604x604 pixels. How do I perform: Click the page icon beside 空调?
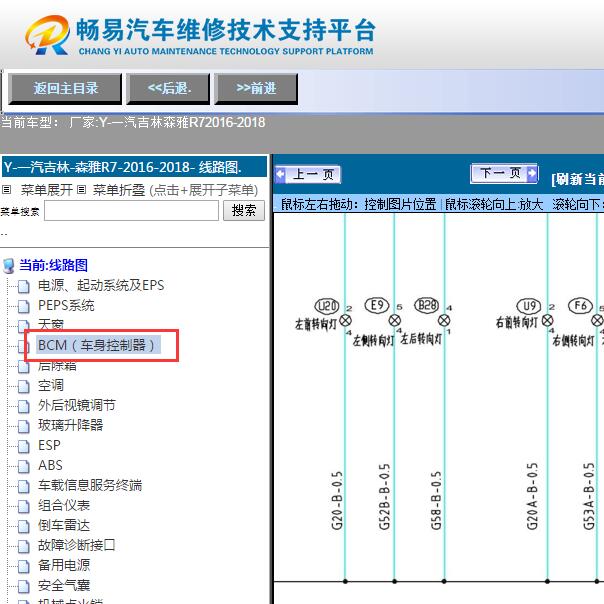24,386
